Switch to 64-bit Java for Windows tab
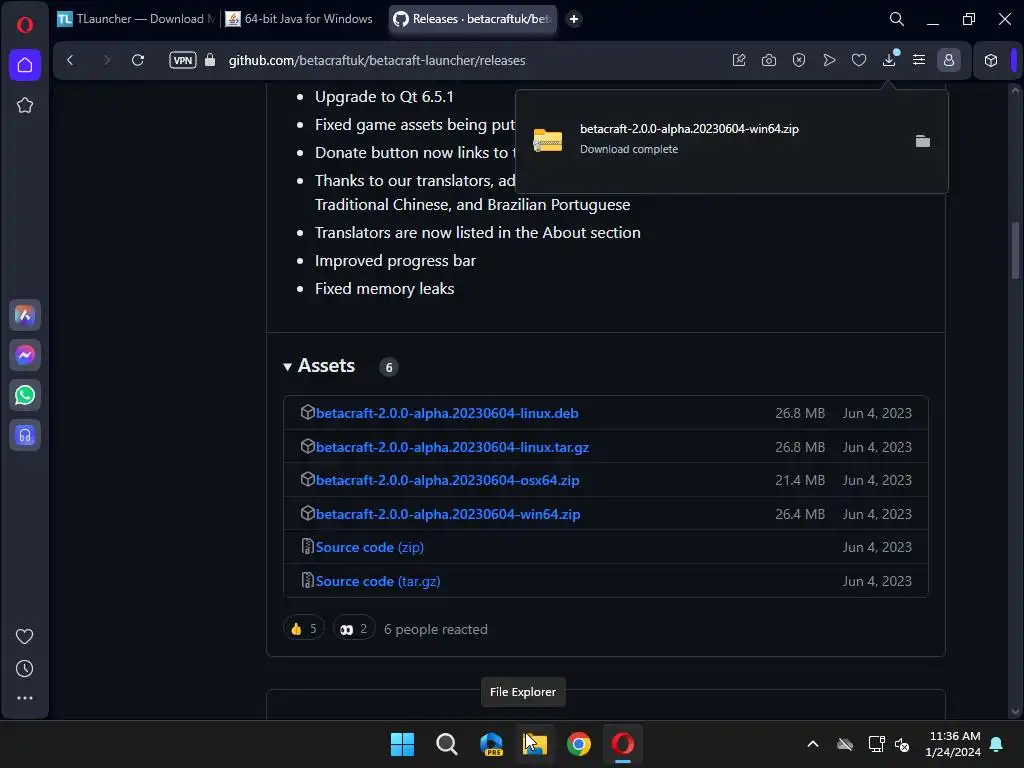Viewport: 1024px width, 768px height. coord(300,19)
